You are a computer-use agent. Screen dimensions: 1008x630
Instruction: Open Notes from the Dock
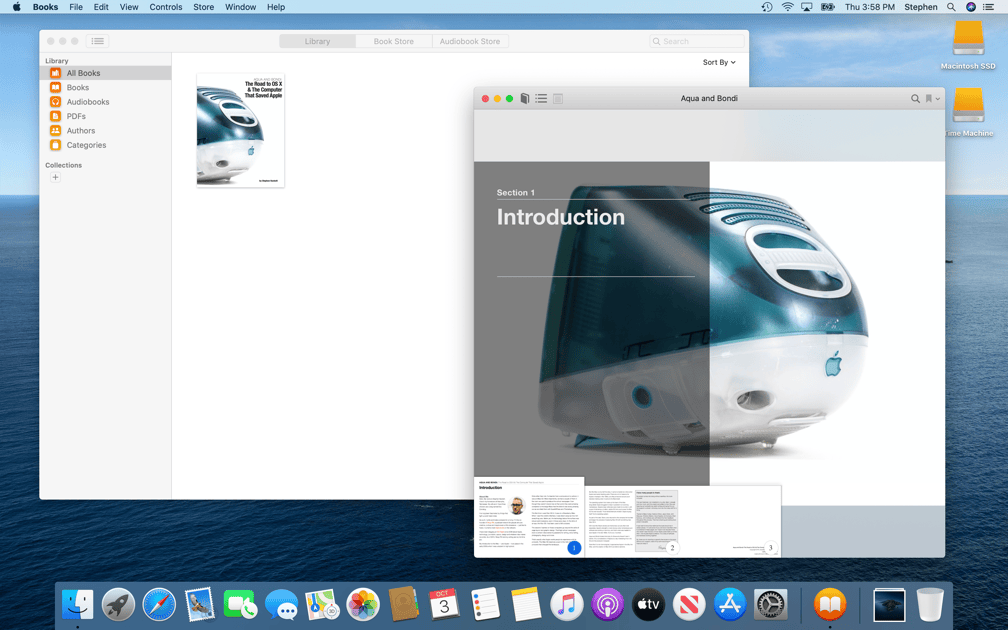[x=526, y=605]
